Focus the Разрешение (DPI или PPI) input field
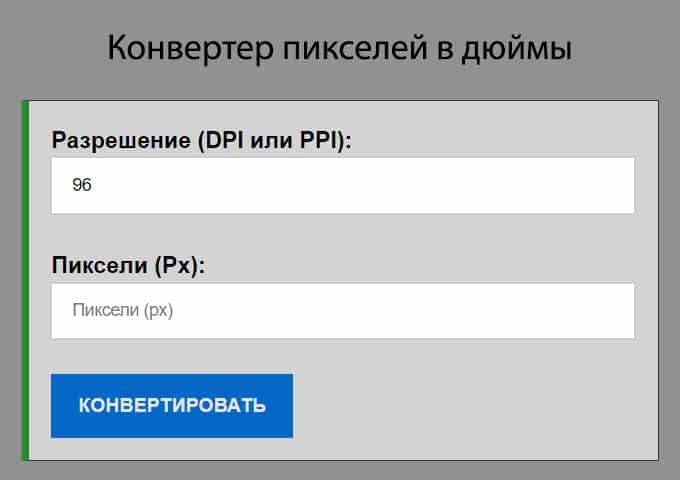The height and width of the screenshot is (480, 680). click(343, 185)
